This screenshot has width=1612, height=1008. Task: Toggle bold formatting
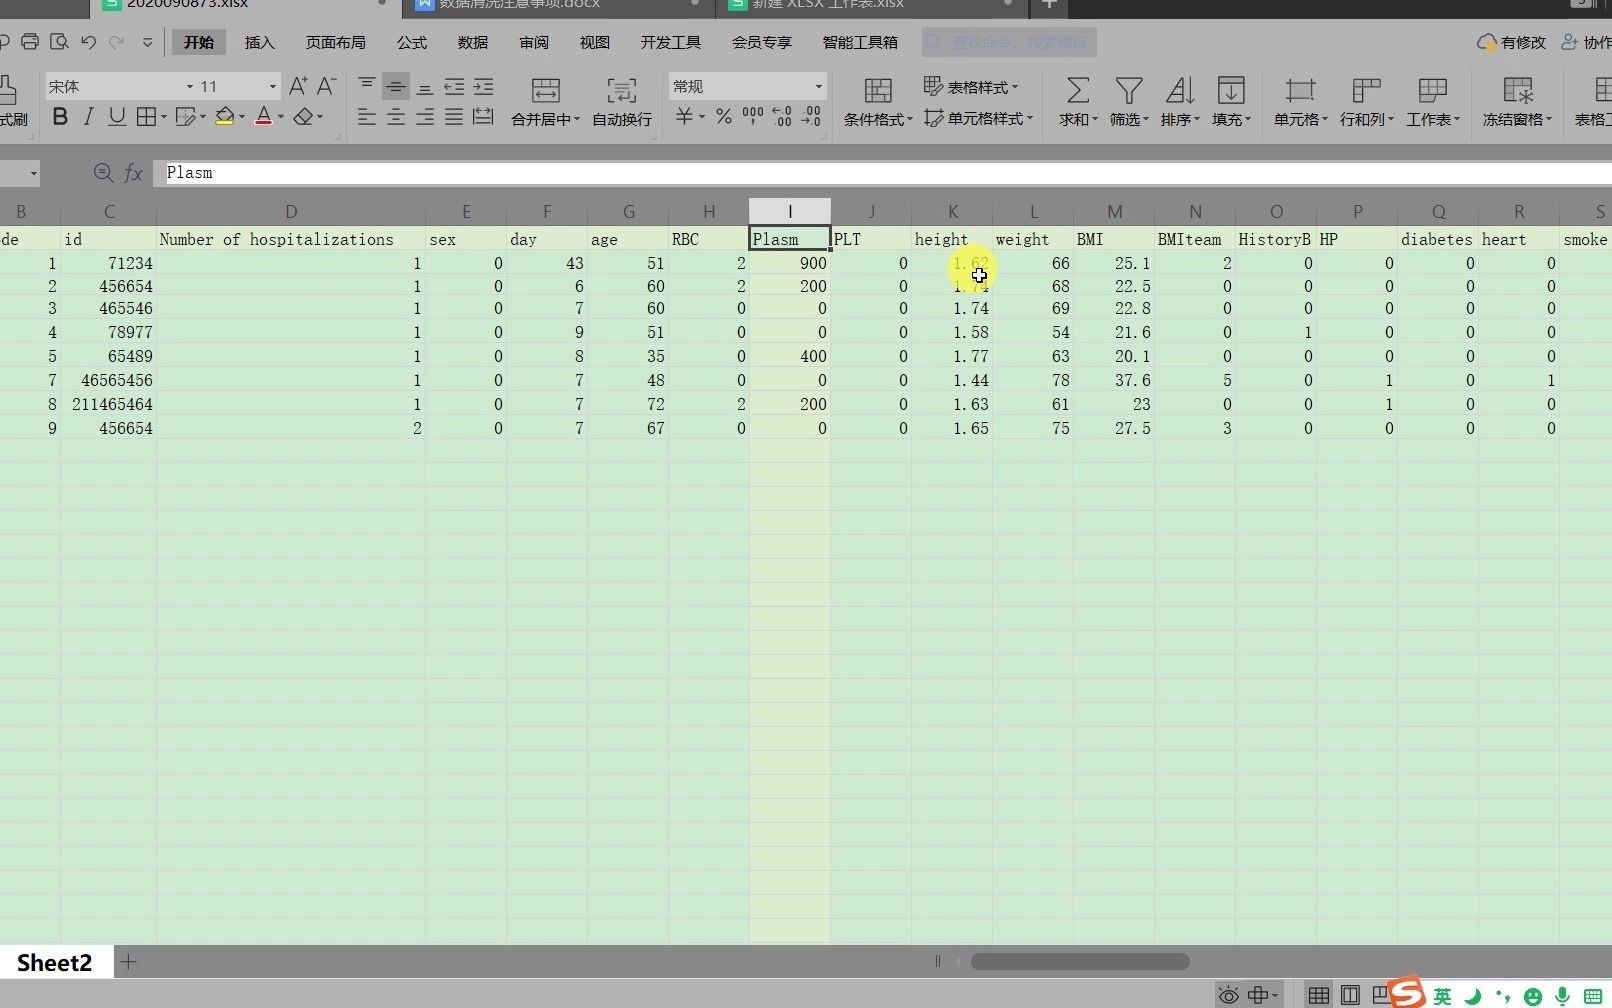click(x=60, y=117)
